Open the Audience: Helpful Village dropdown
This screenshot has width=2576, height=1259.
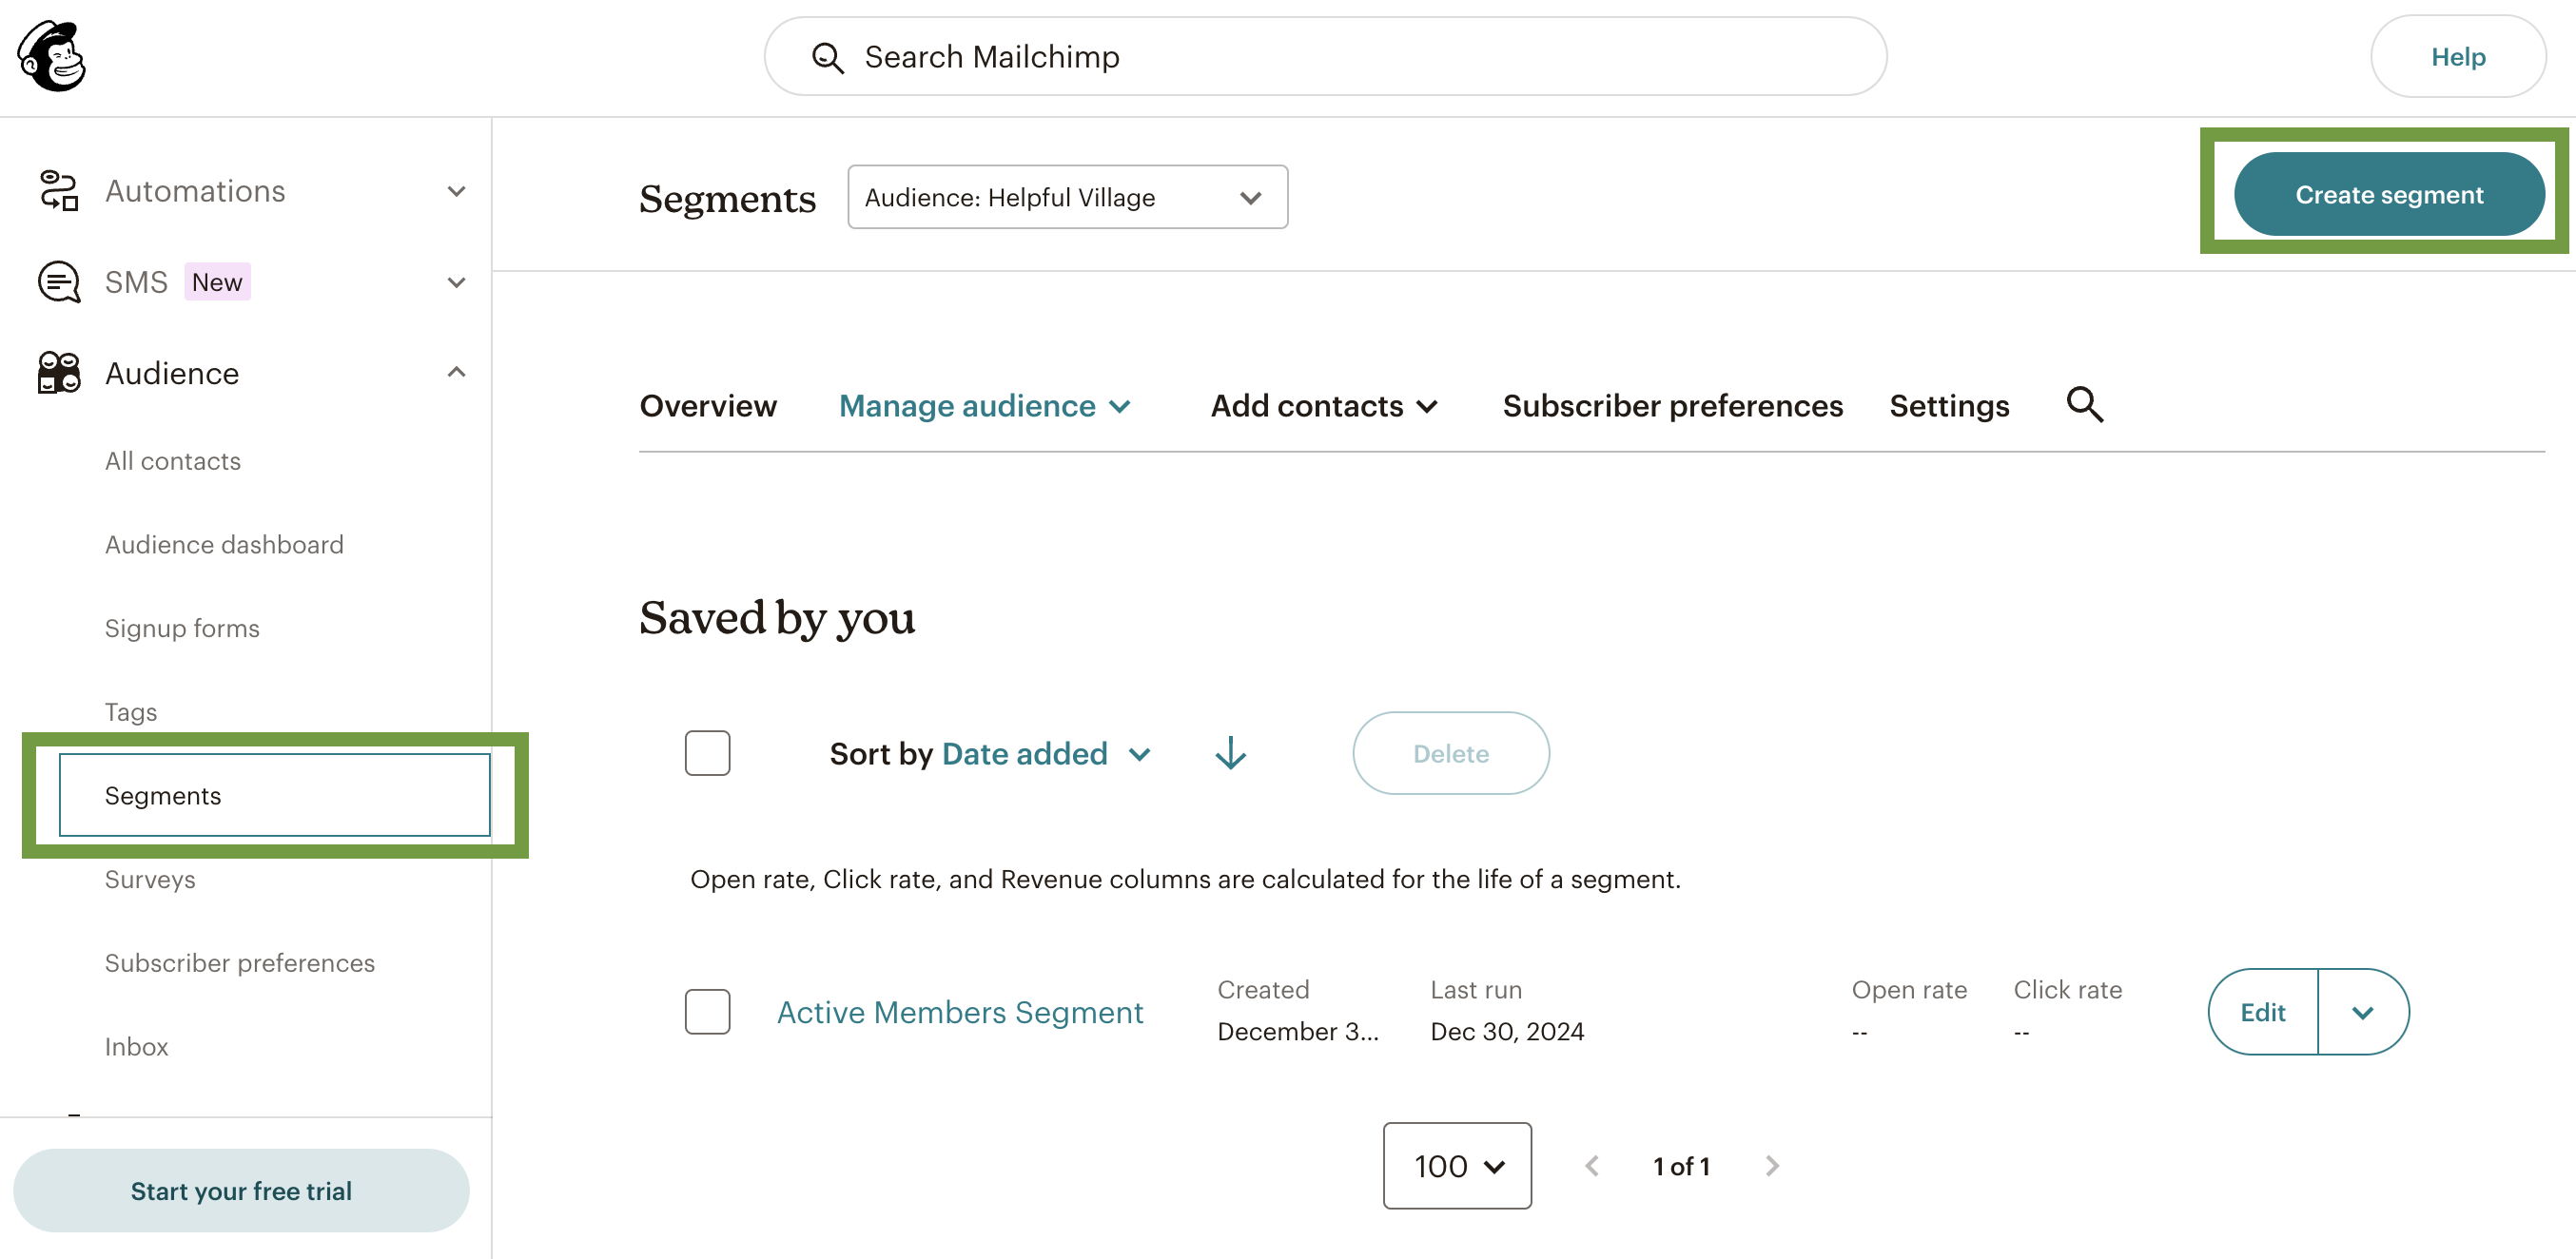pyautogui.click(x=1067, y=197)
